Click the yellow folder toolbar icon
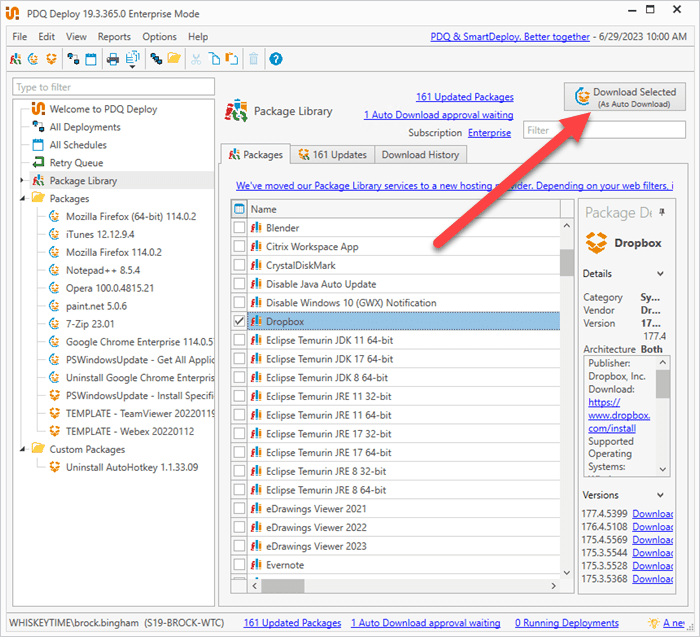Viewport: 700px width, 637px height. tap(174, 58)
